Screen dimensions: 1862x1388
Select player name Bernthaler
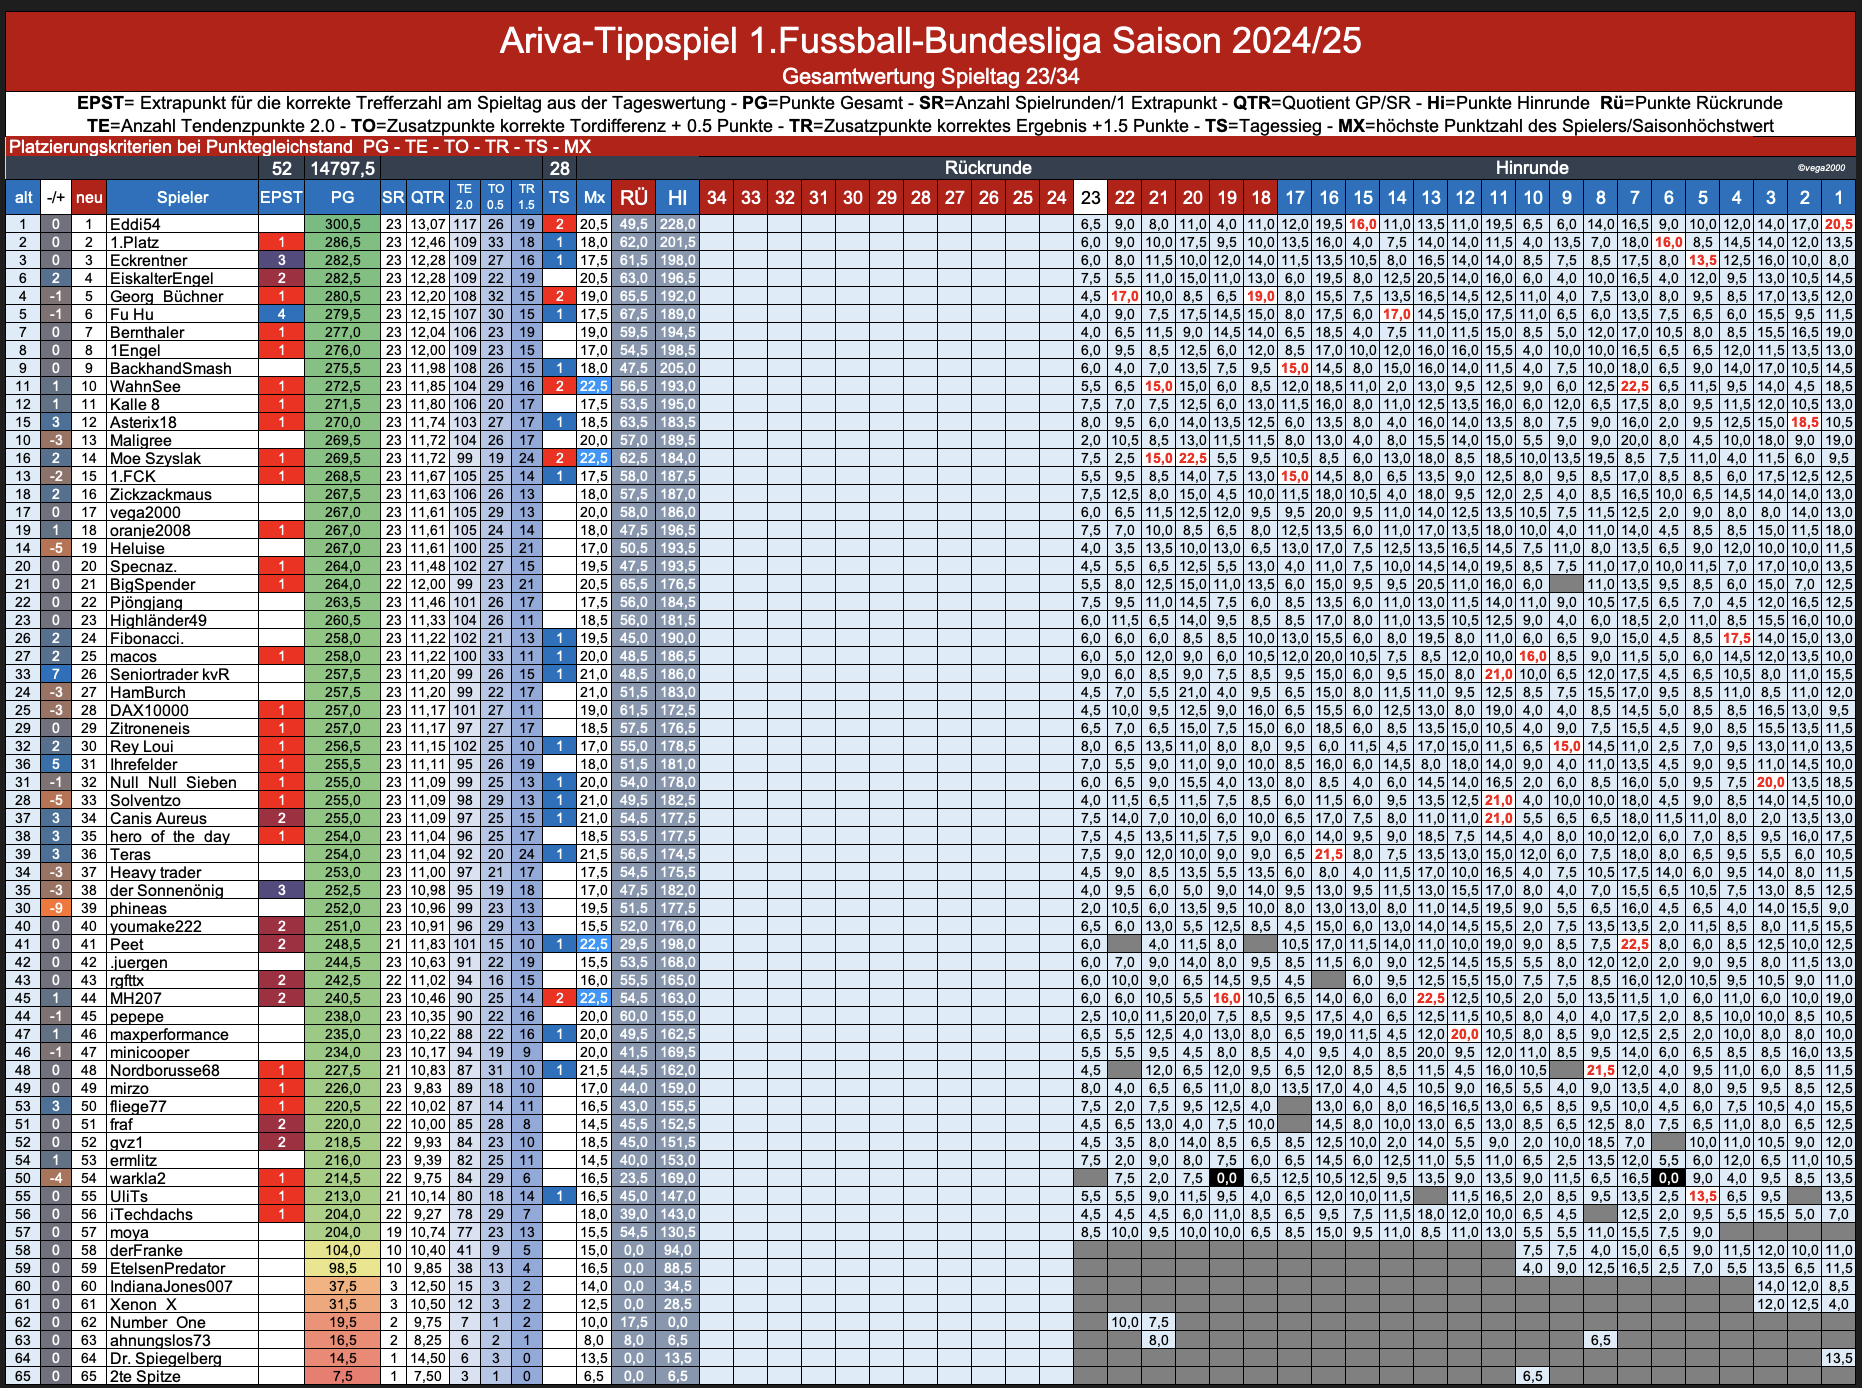point(147,332)
